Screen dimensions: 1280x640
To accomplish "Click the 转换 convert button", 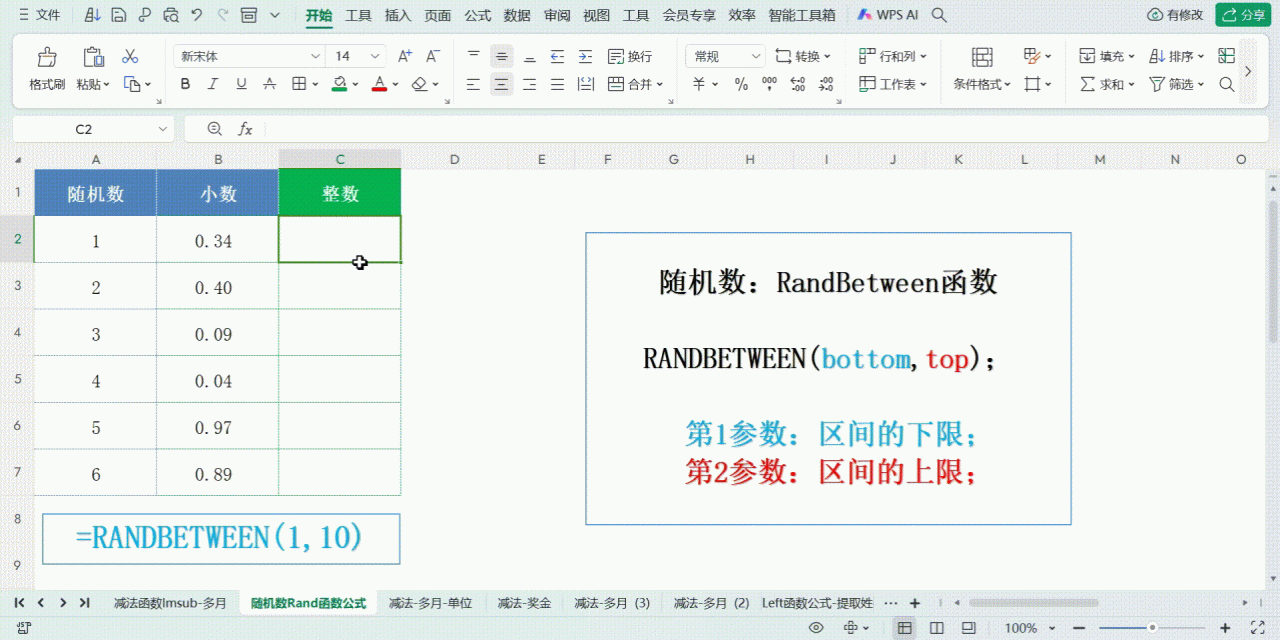I will pyautogui.click(x=803, y=56).
